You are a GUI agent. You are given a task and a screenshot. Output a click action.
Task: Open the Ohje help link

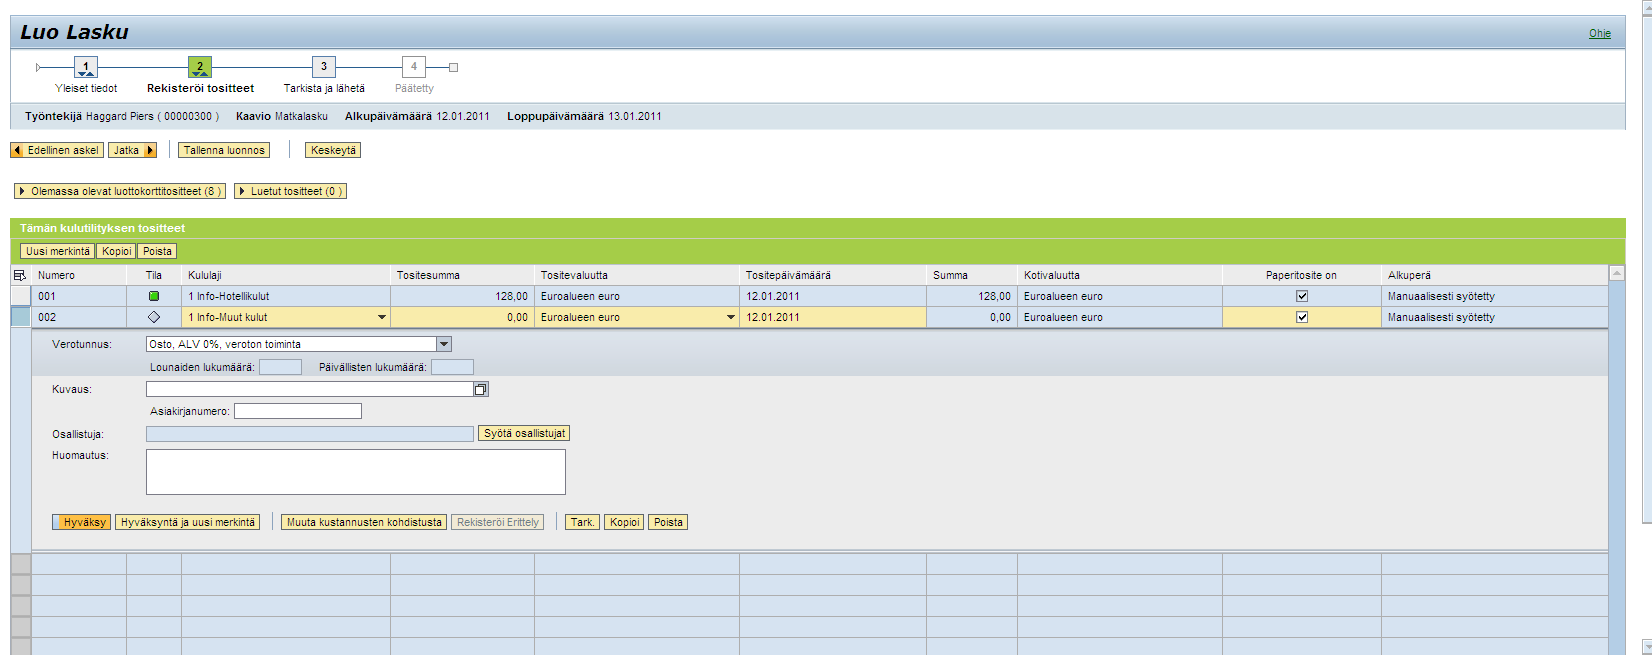[x=1599, y=33]
